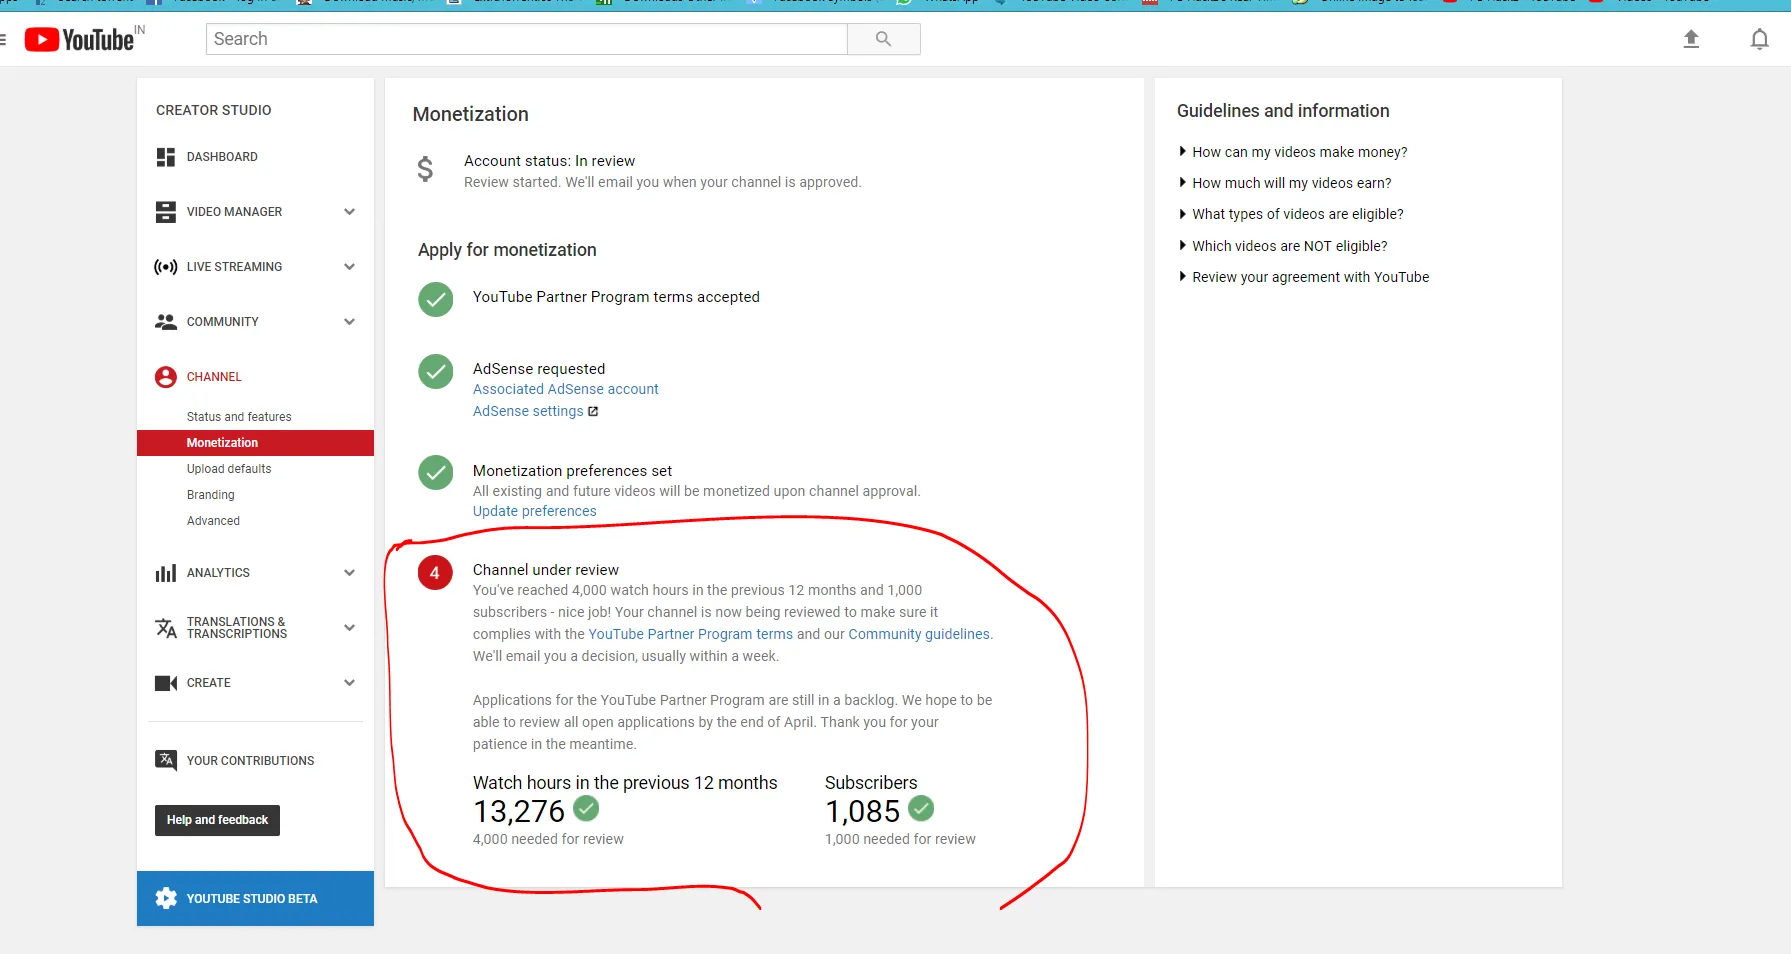Click 'YouTube Partner Program terms accepted' text

(x=616, y=297)
